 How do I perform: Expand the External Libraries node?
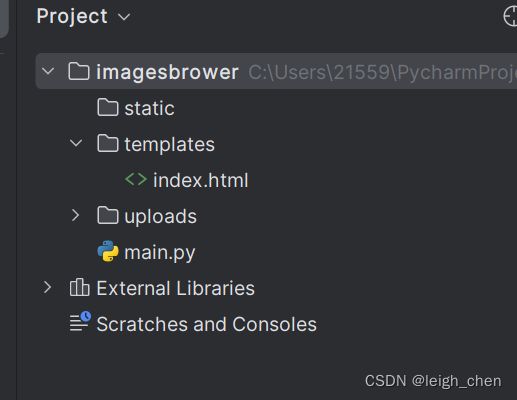point(47,287)
